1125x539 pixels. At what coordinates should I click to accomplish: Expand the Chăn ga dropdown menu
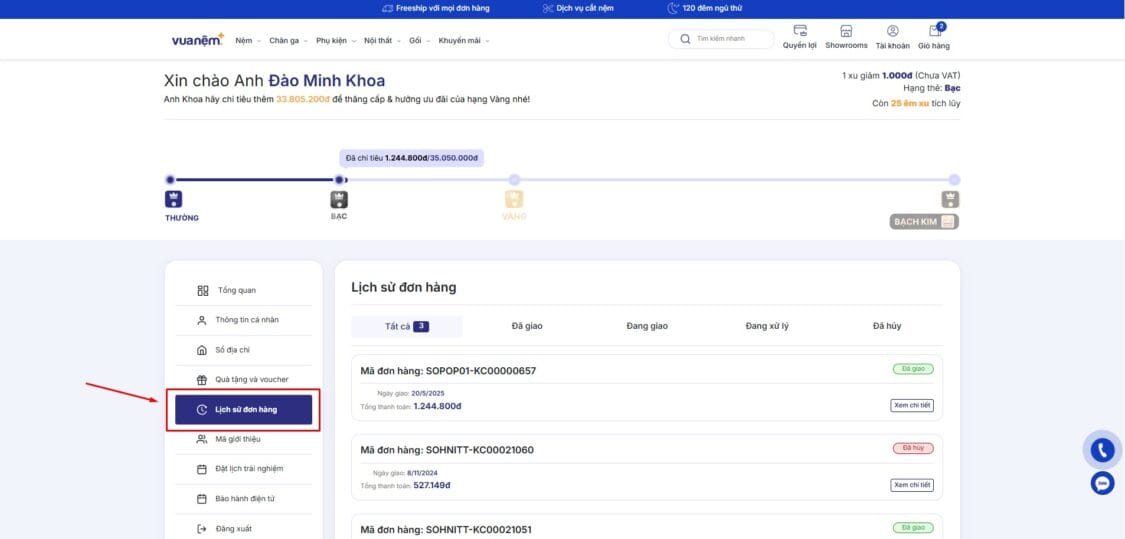coord(288,41)
